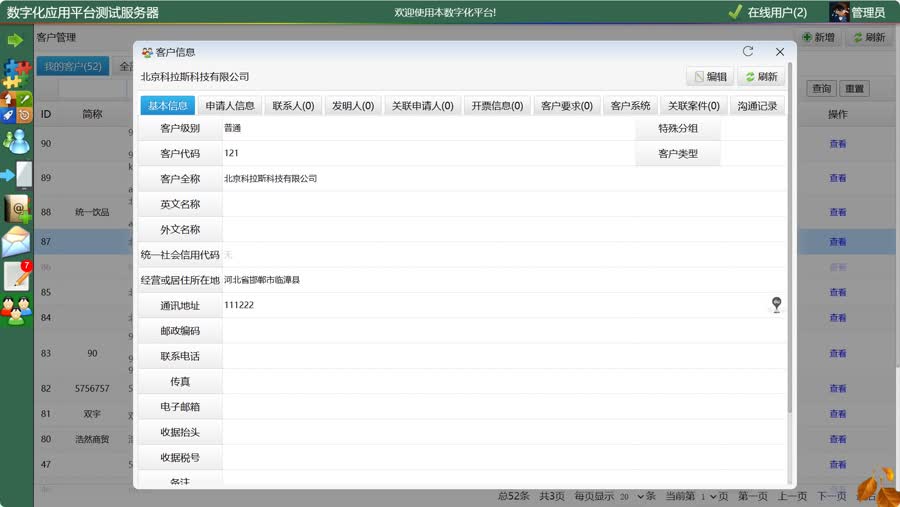Switch to the 申请人信息 tab
900x507 pixels.
230,106
